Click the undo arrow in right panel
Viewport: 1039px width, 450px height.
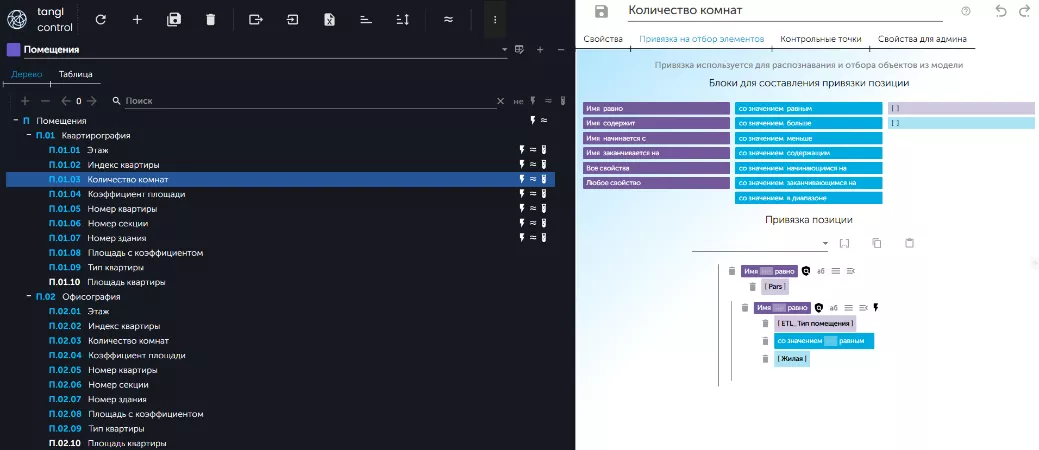coord(1001,11)
